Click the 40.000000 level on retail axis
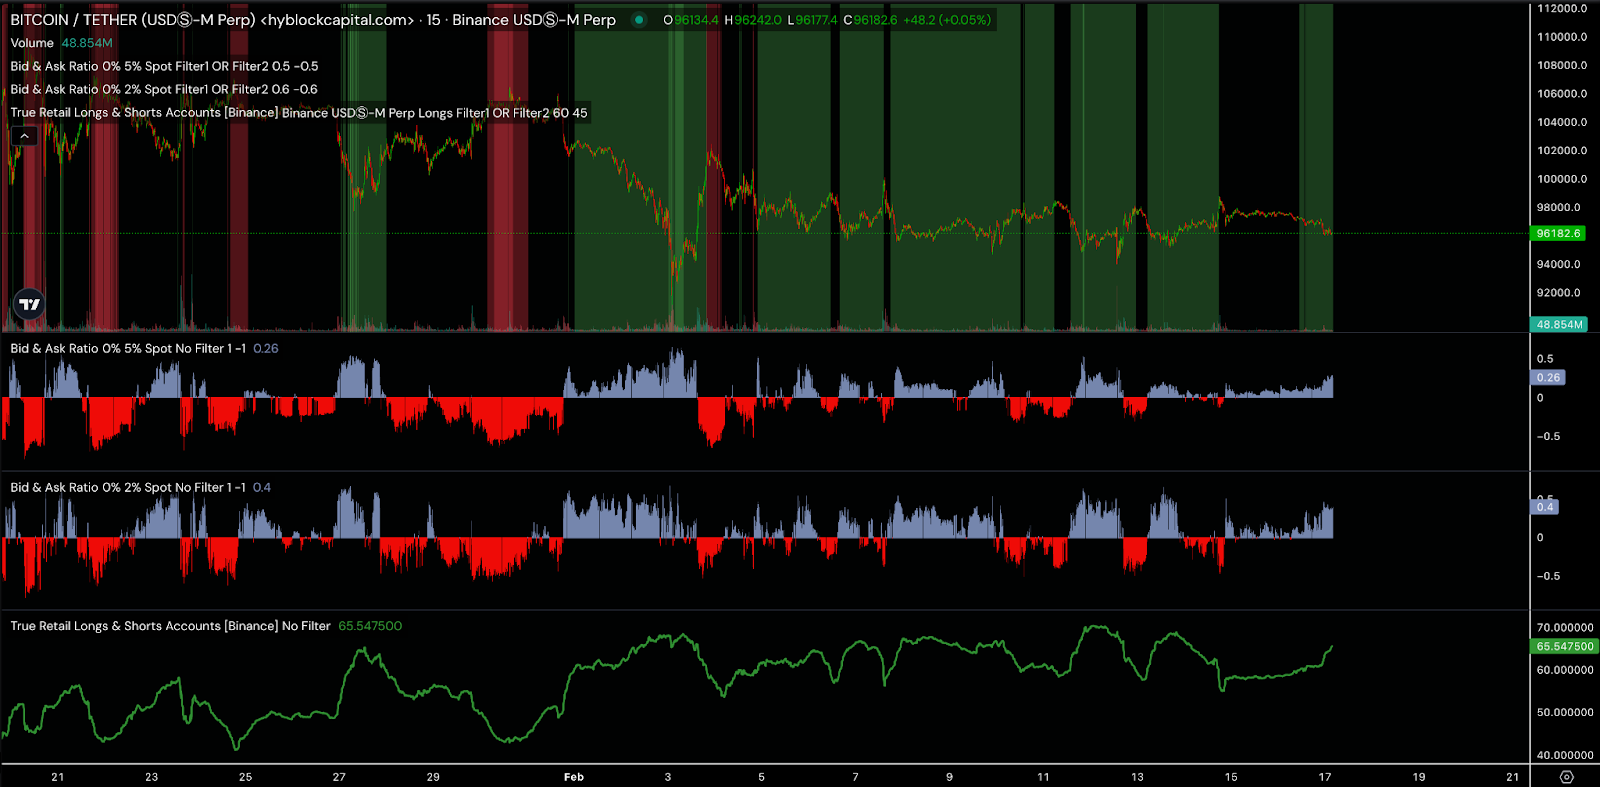The height and width of the screenshot is (787, 1600). tap(1565, 755)
